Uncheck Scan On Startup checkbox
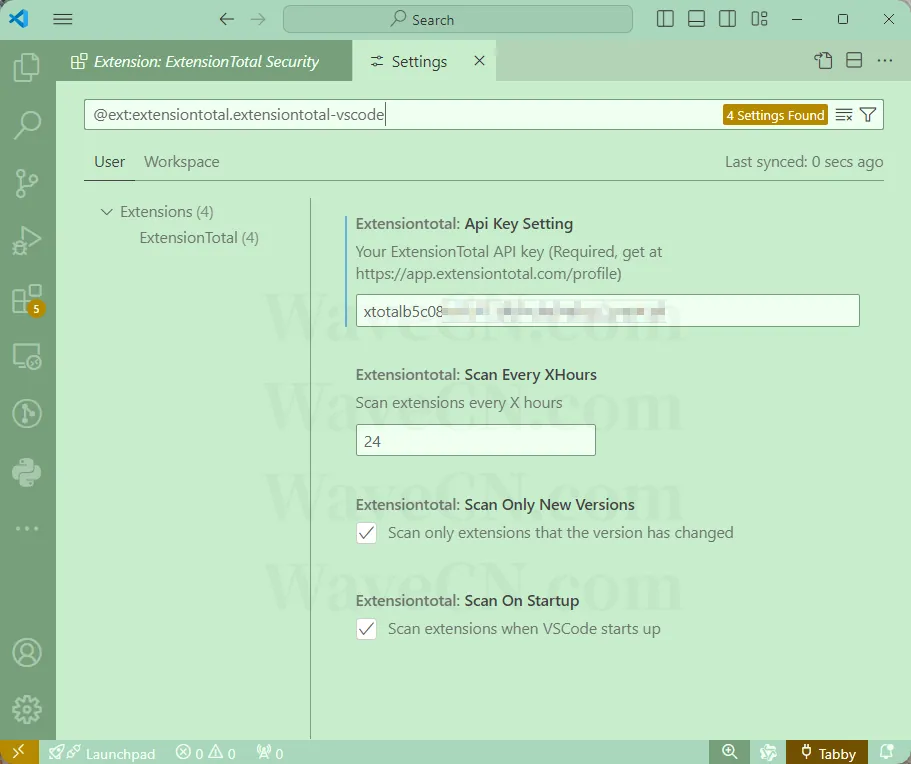 pos(367,629)
